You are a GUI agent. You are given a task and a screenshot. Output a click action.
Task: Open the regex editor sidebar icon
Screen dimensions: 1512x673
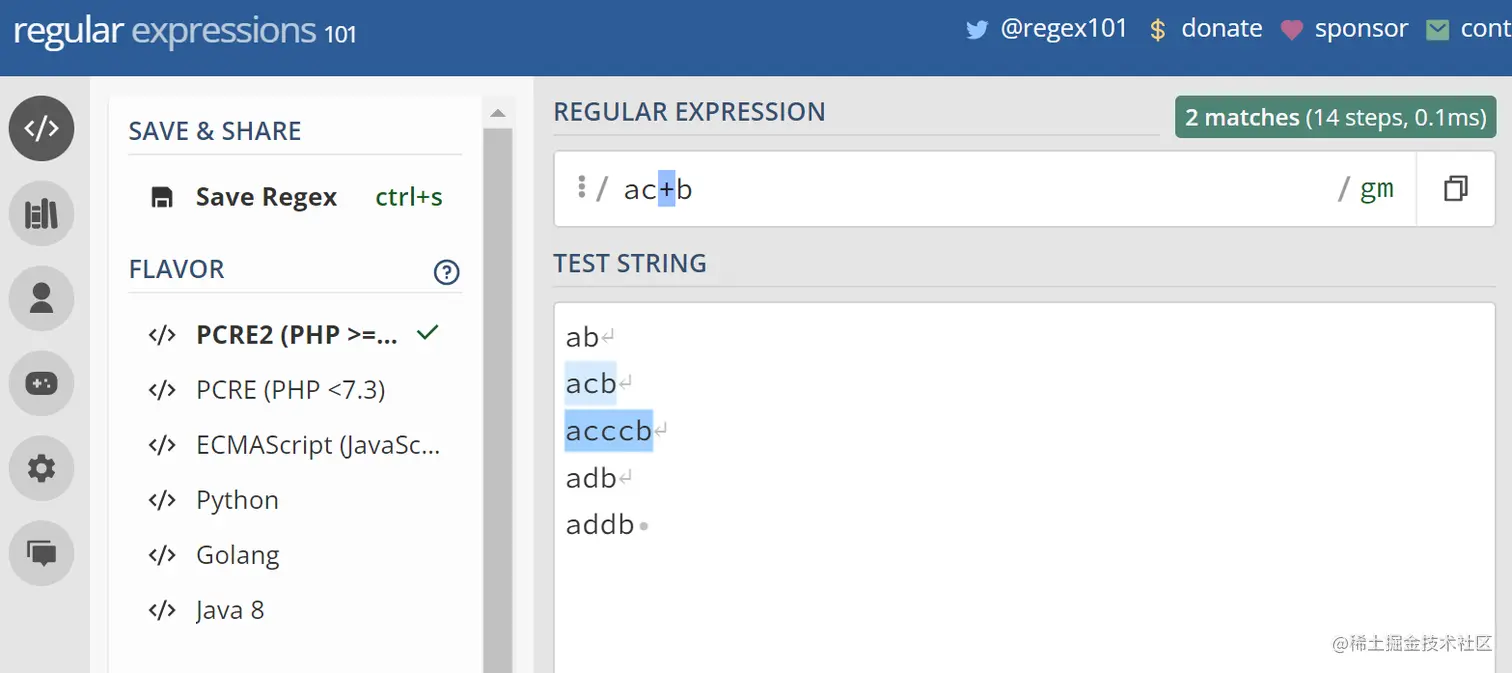click(x=41, y=128)
